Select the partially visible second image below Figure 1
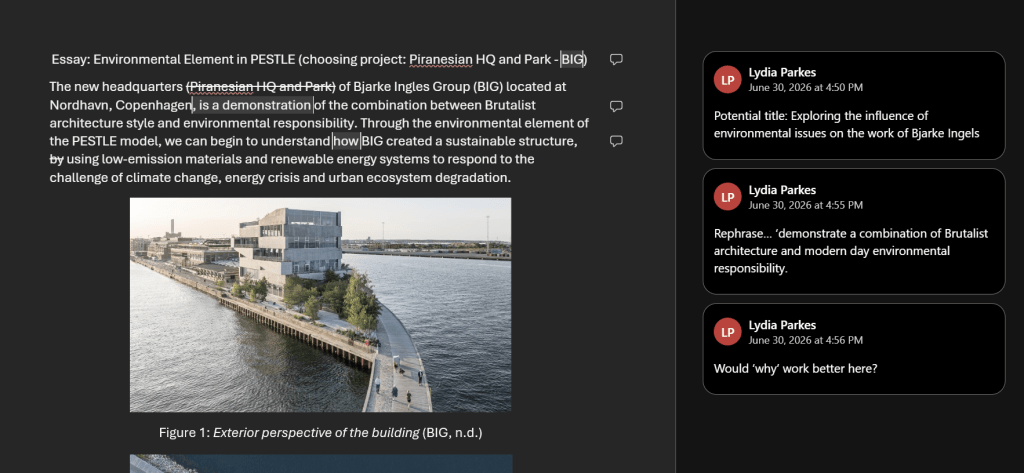Viewport: 1024px width, 473px height. 321,464
